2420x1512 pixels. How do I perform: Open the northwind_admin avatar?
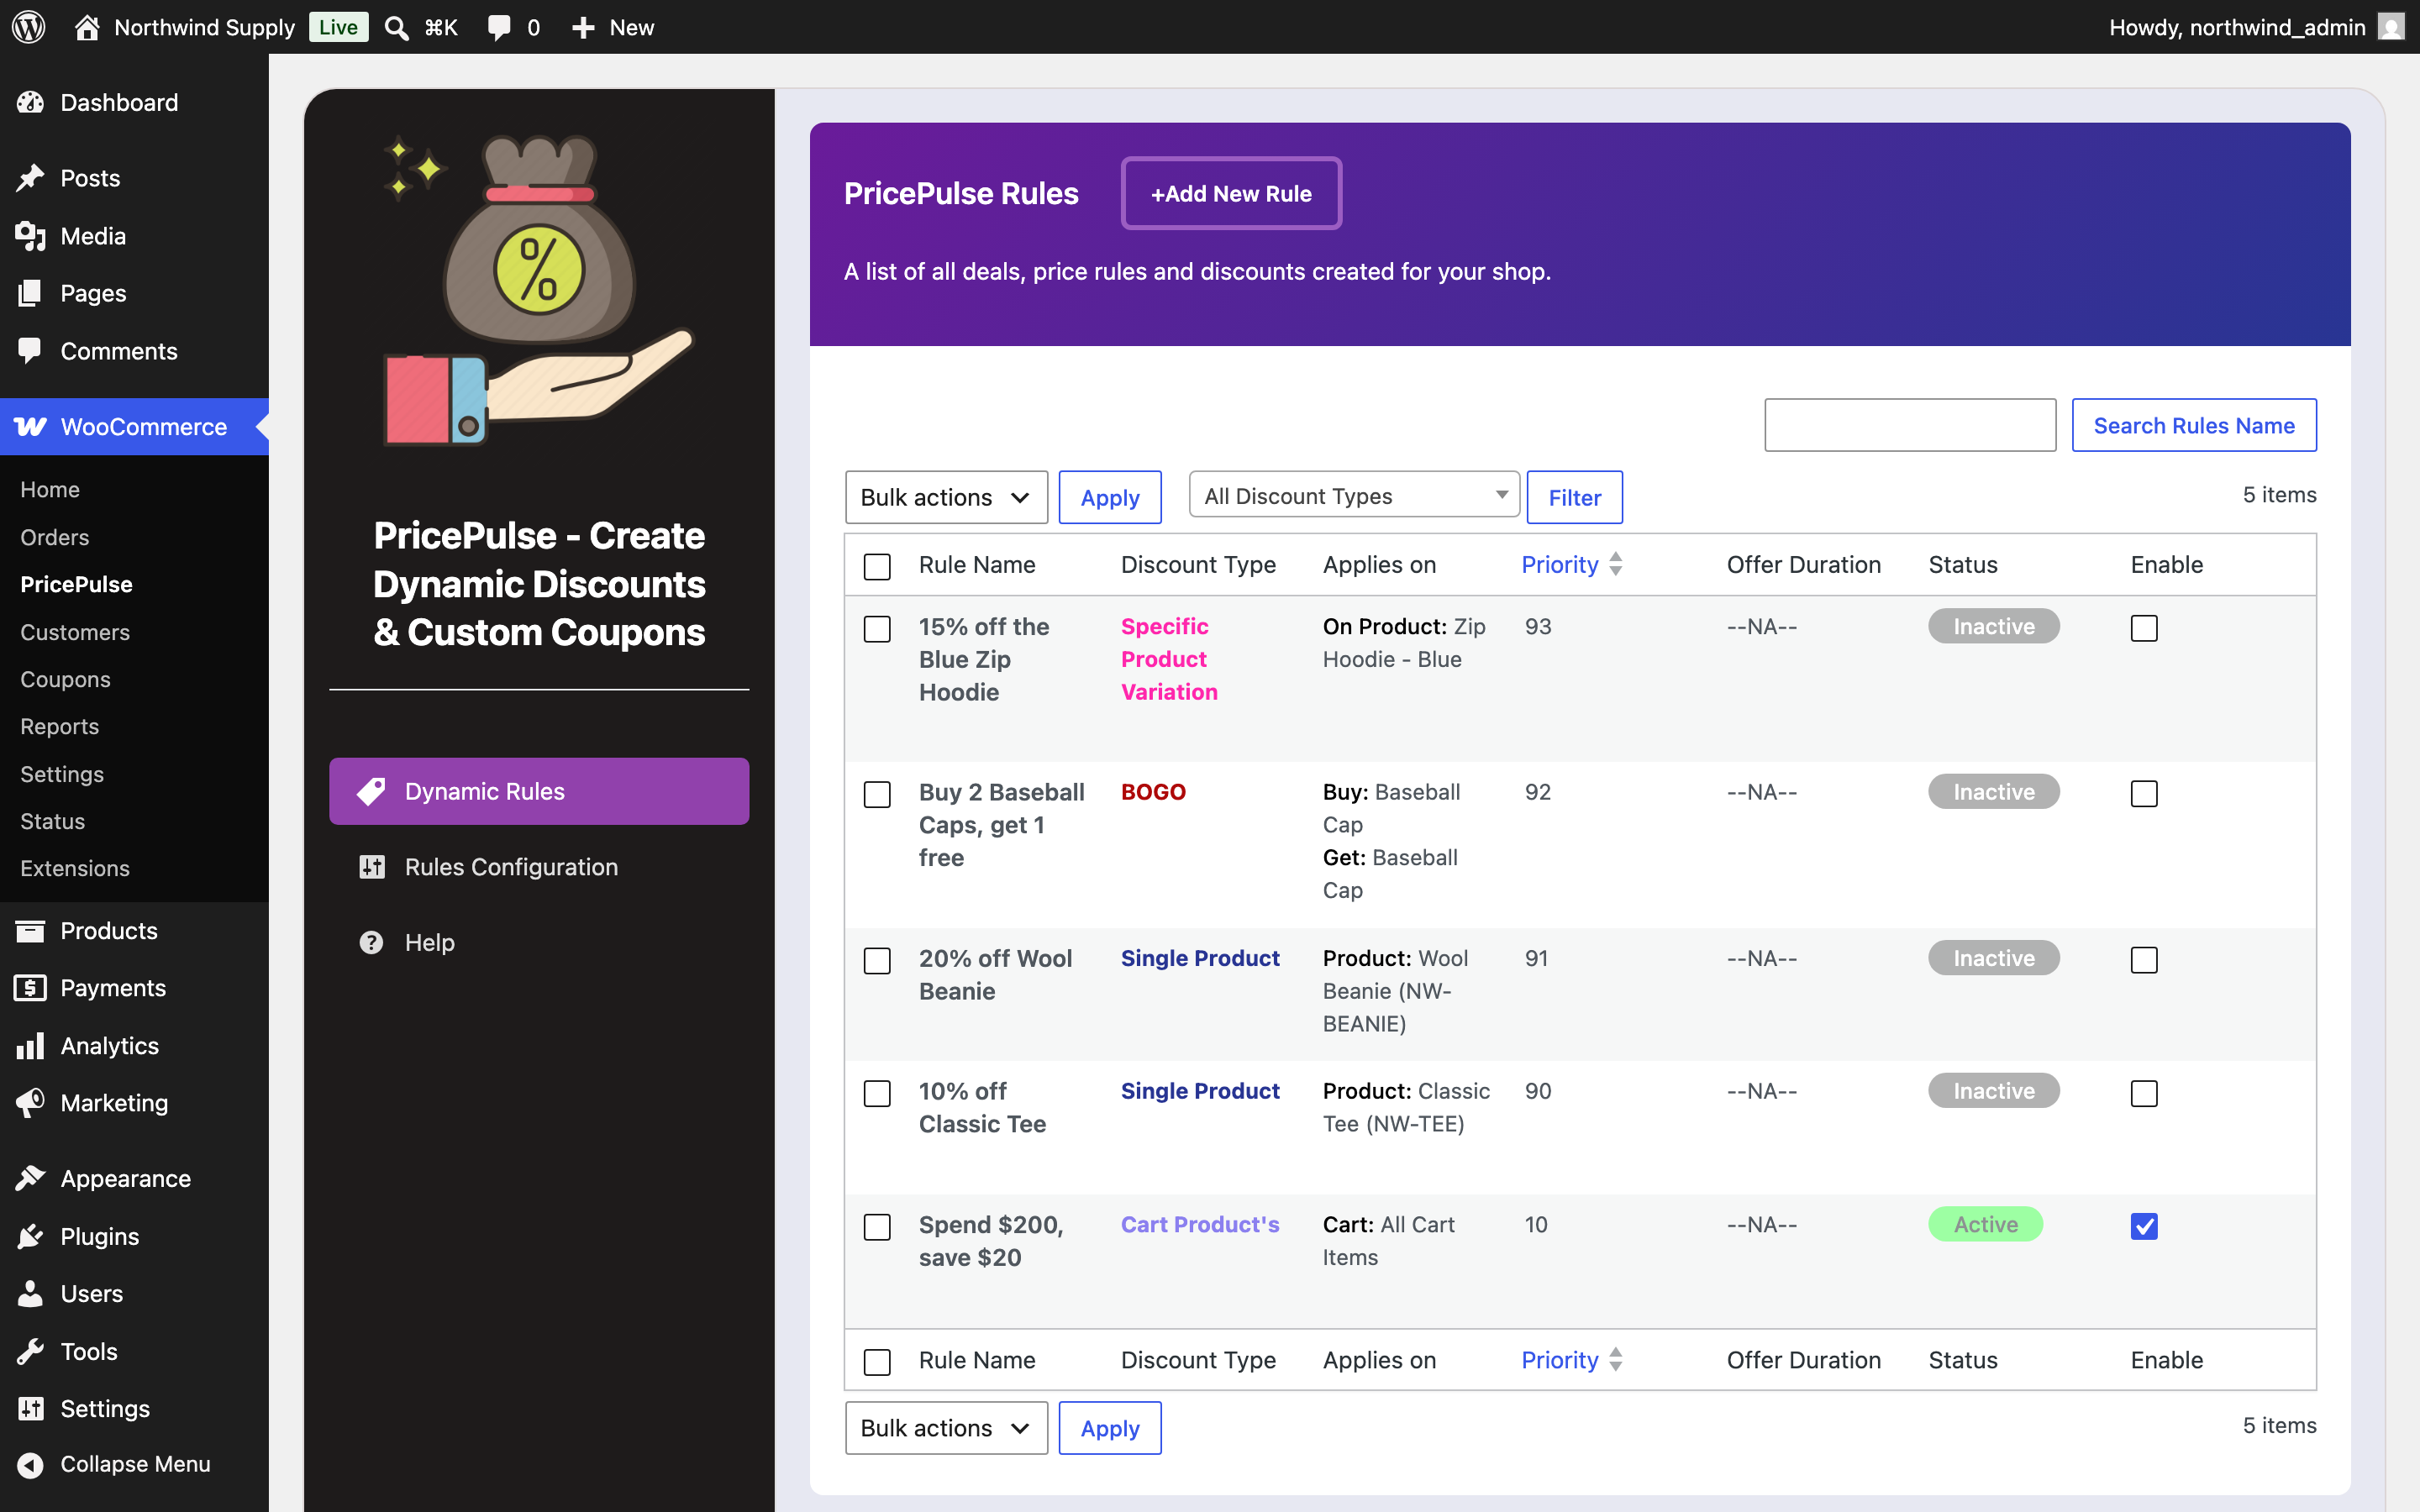[x=2391, y=27]
